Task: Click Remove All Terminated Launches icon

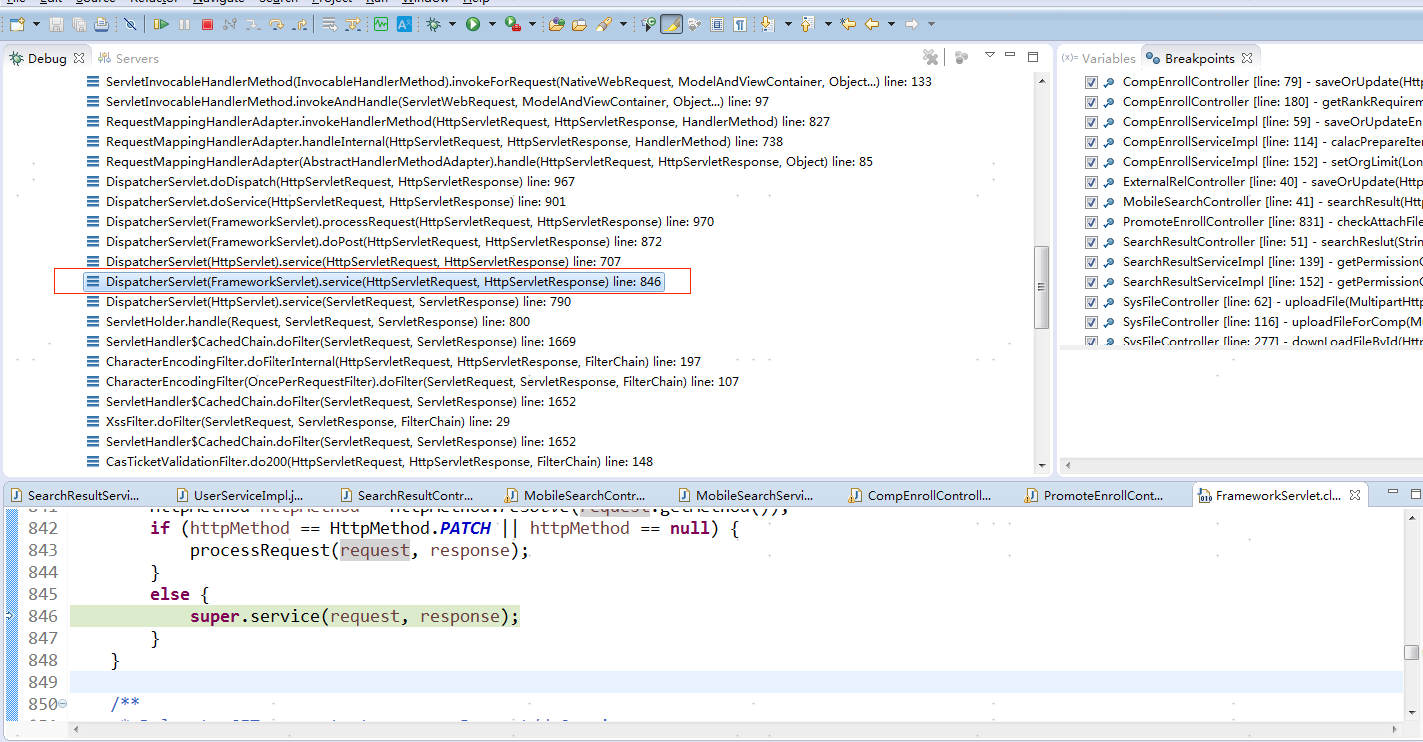Action: (930, 58)
